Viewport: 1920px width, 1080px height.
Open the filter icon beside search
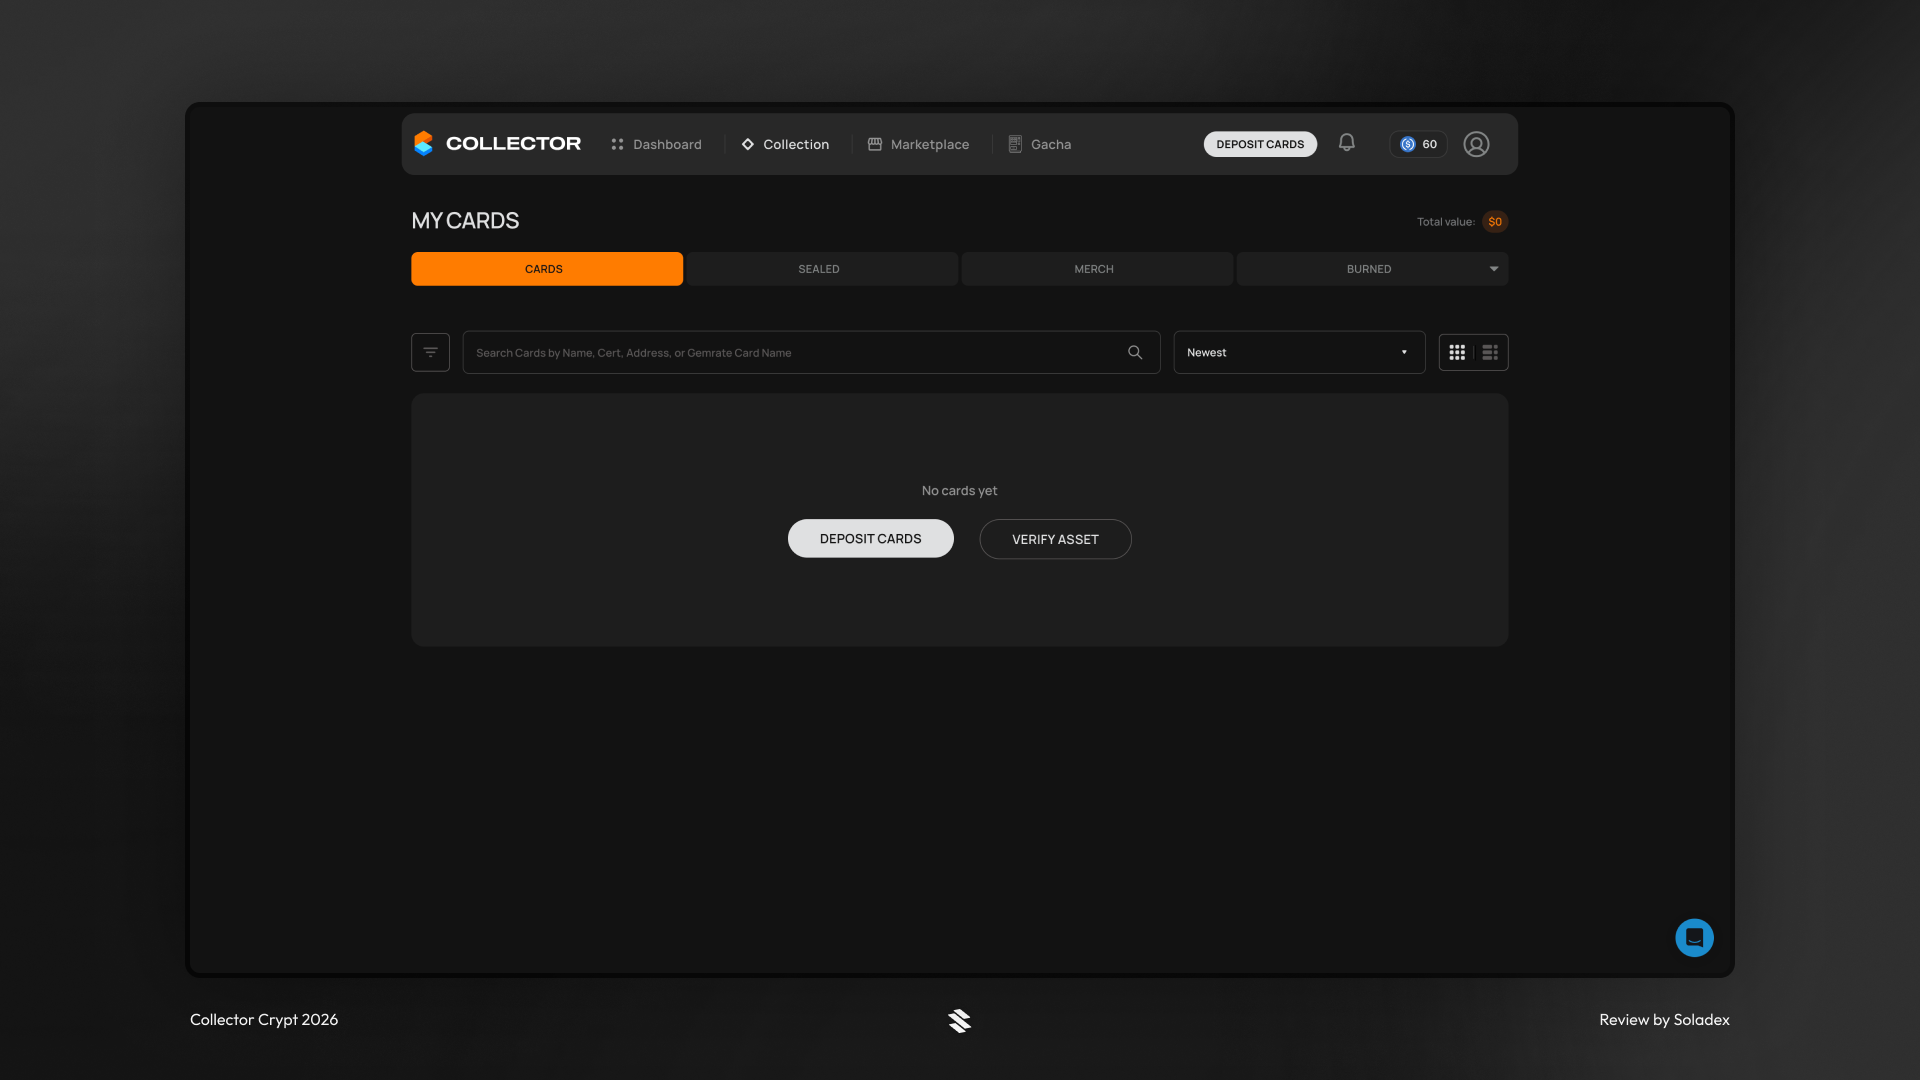point(429,352)
